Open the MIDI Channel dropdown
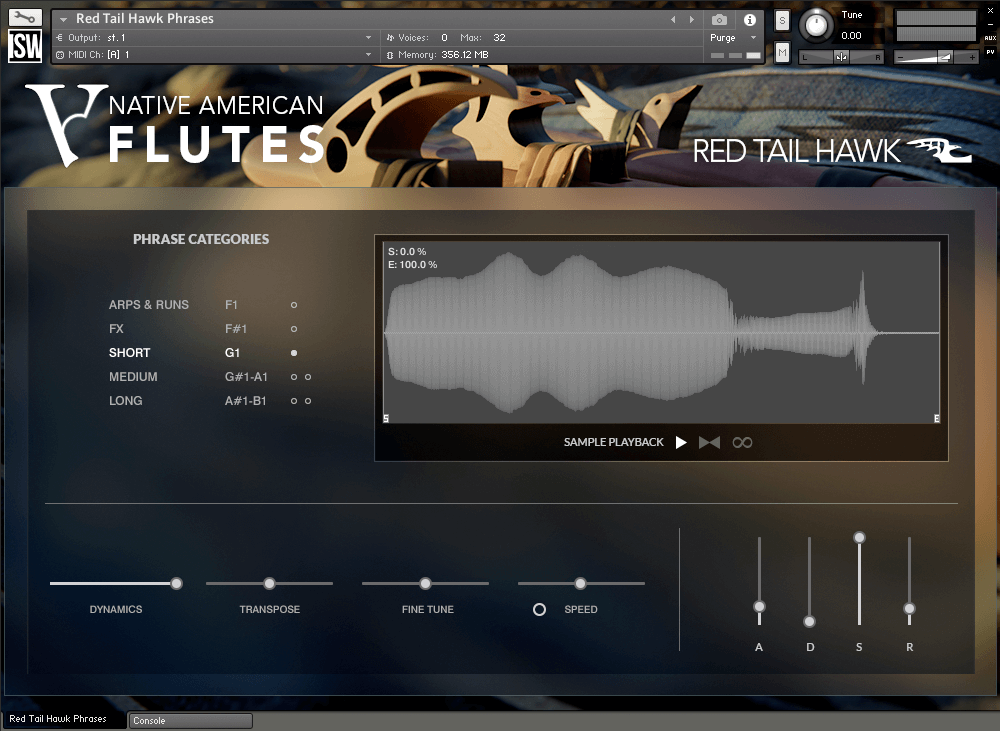The image size is (1000, 731). (366, 54)
